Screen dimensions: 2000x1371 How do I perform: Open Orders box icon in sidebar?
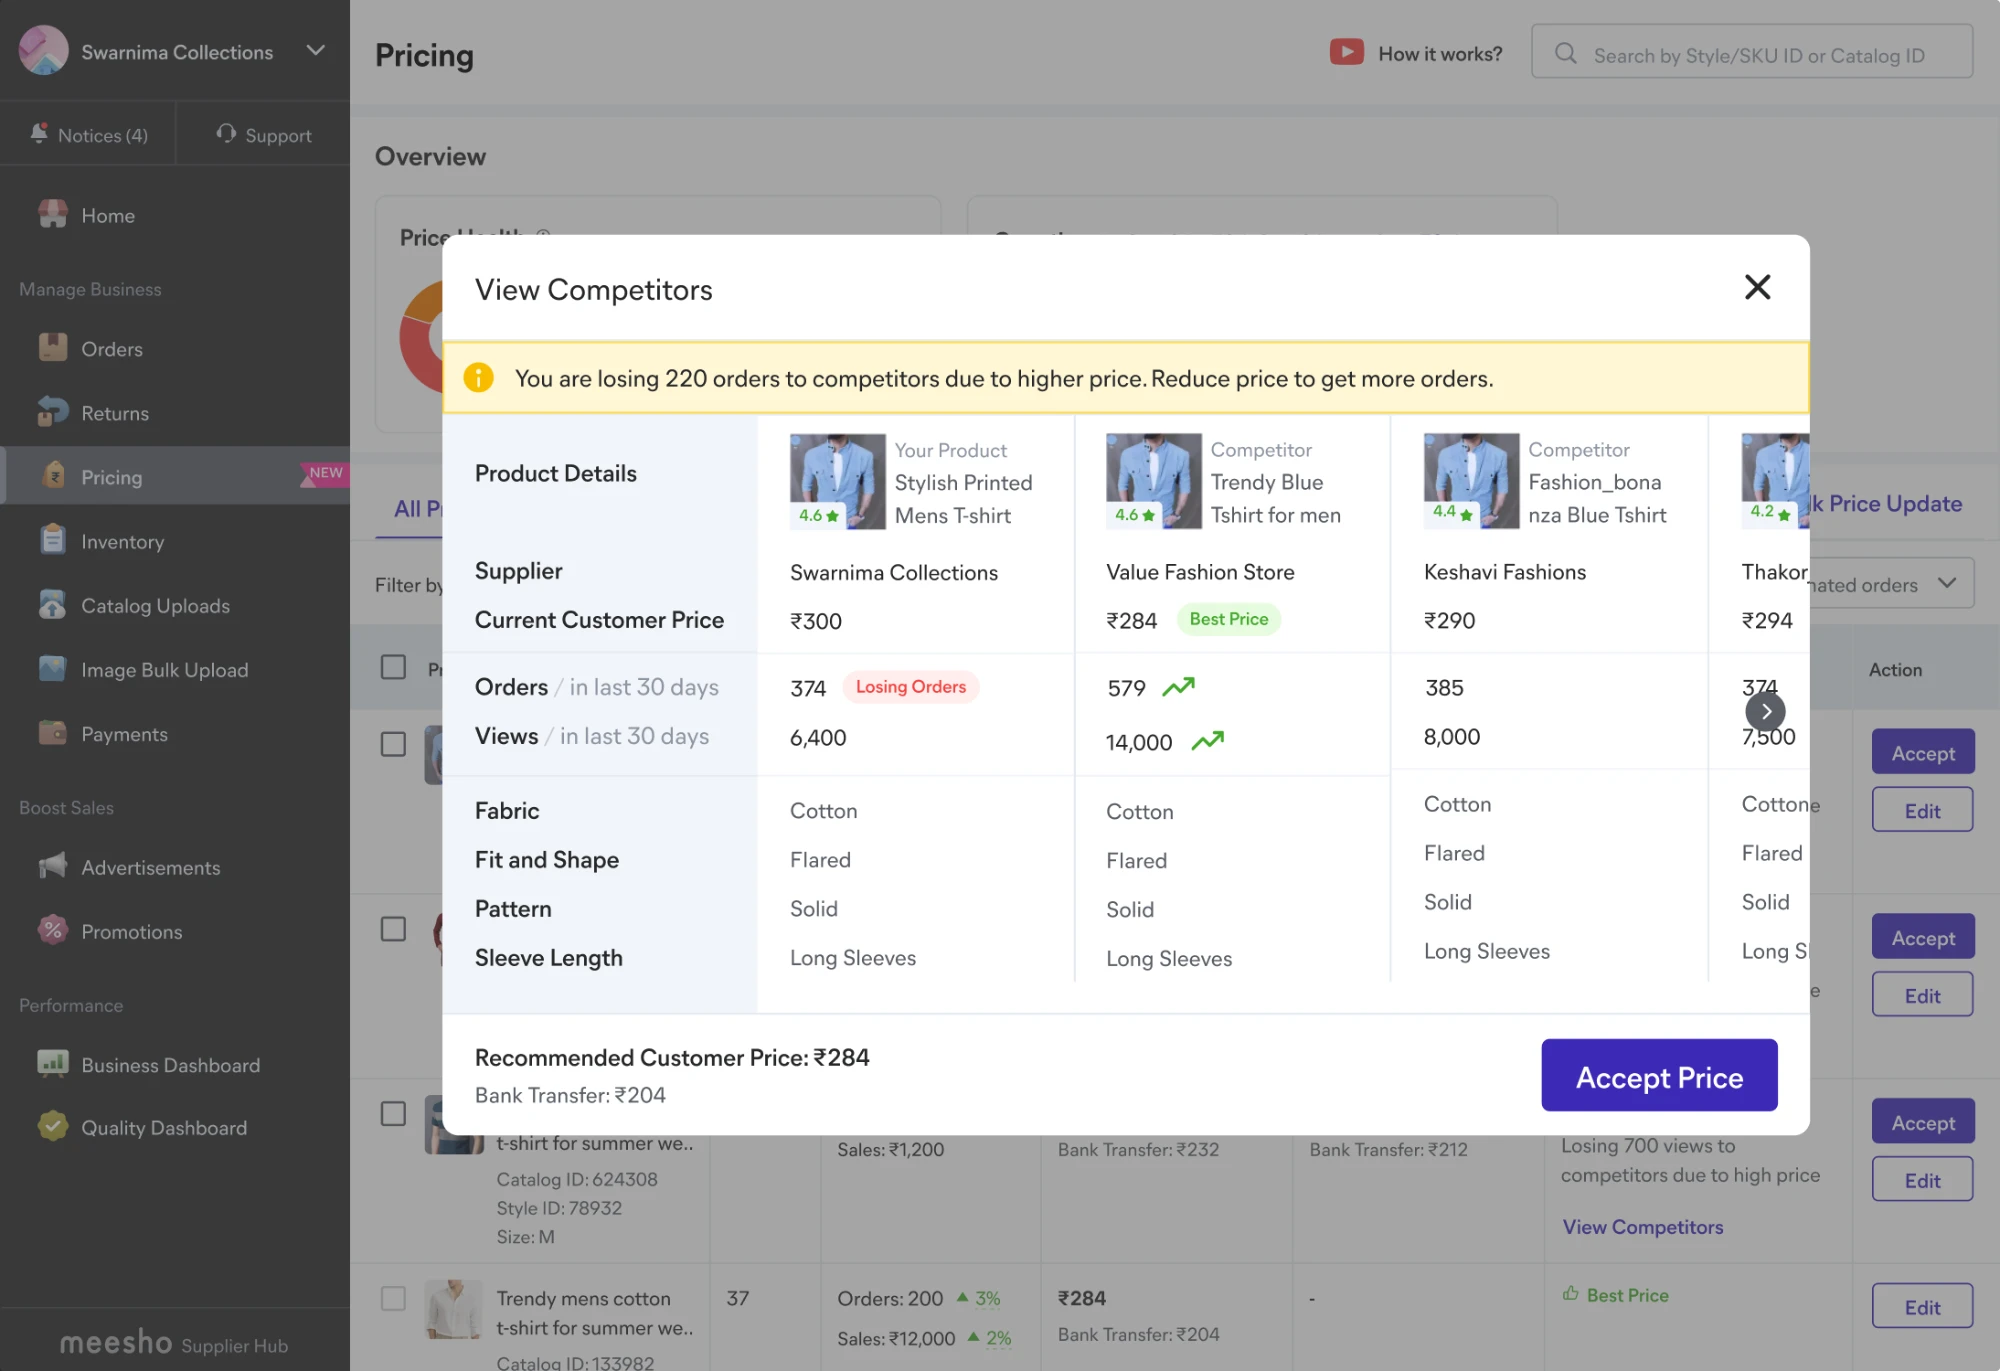point(52,348)
